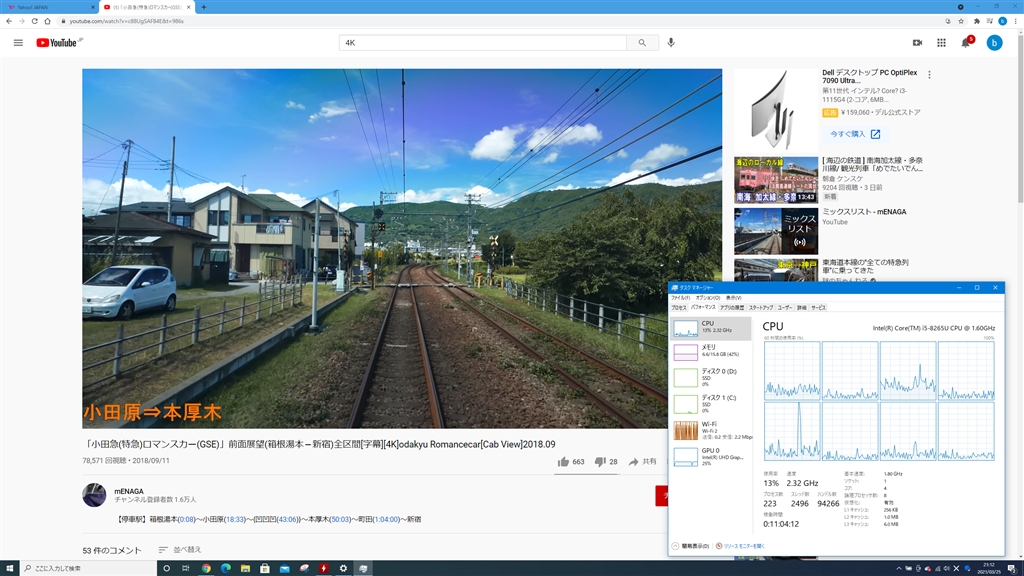Open the YouTube create video camera icon
Screen dimensions: 1024x576
click(917, 42)
